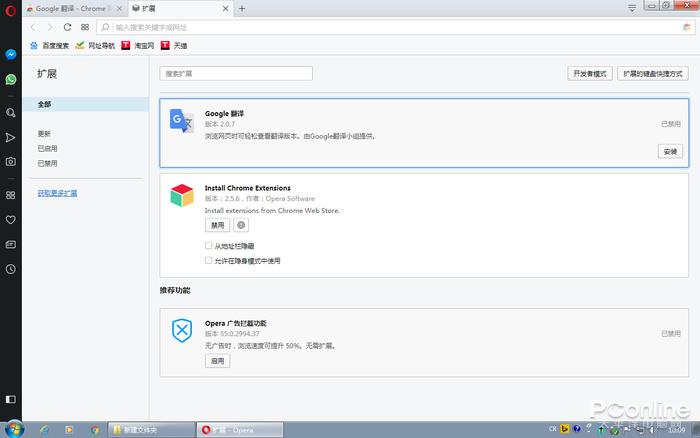
Task: Click 开发者模式 button
Action: pos(590,74)
